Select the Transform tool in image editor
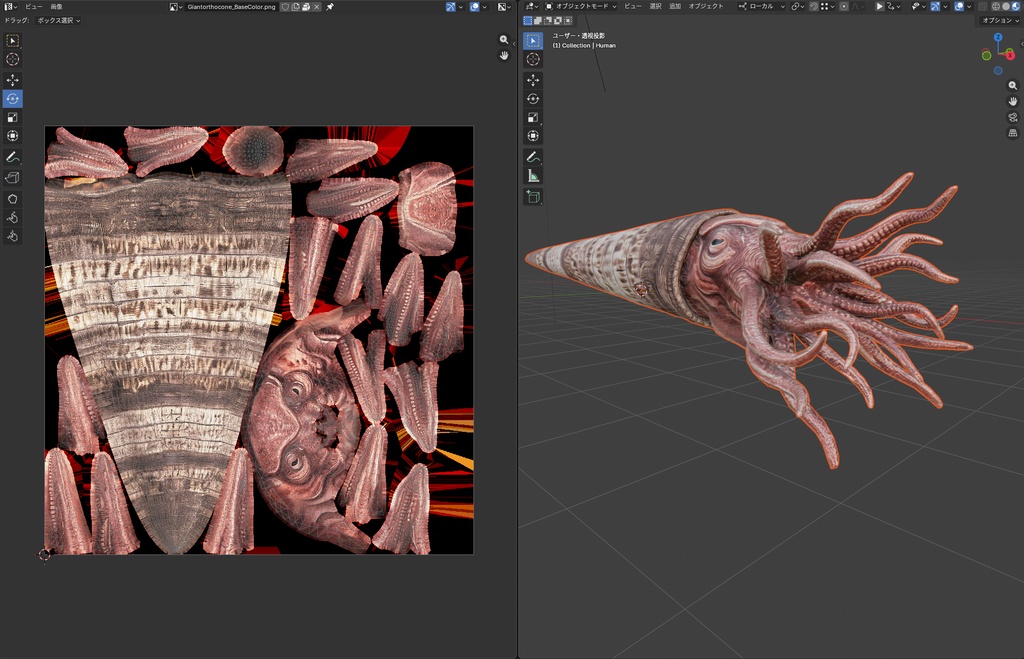The height and width of the screenshot is (659, 1024). coord(12,136)
